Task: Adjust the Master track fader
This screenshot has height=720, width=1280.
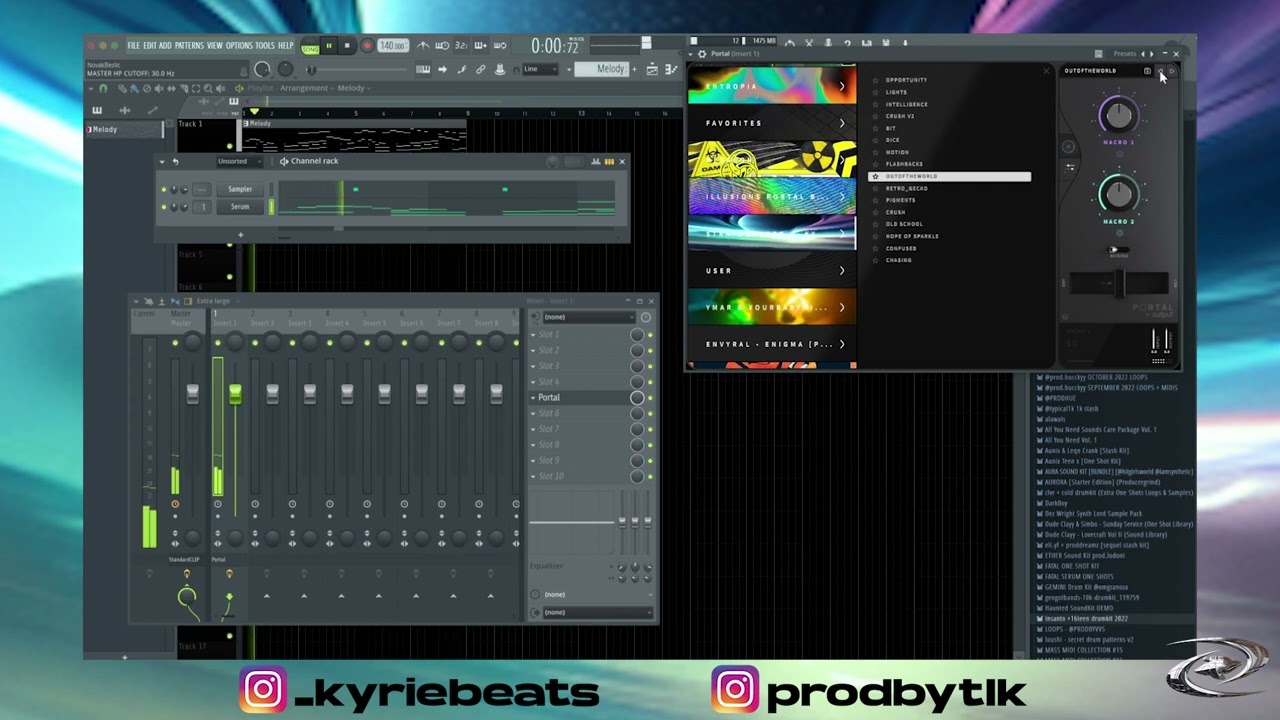Action: tap(192, 394)
